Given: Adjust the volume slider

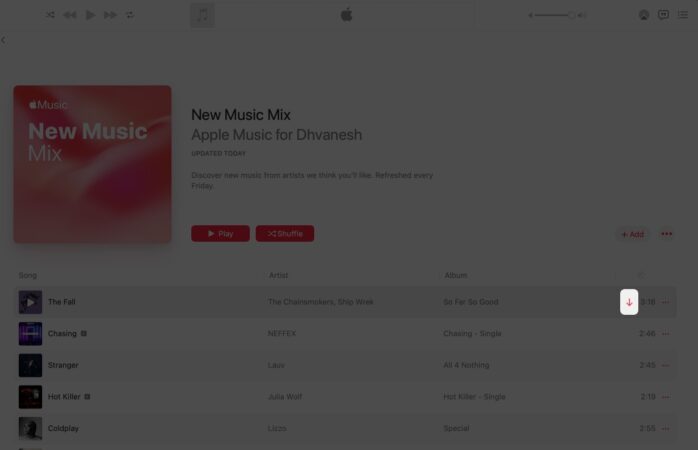Looking at the screenshot, I should (x=556, y=15).
